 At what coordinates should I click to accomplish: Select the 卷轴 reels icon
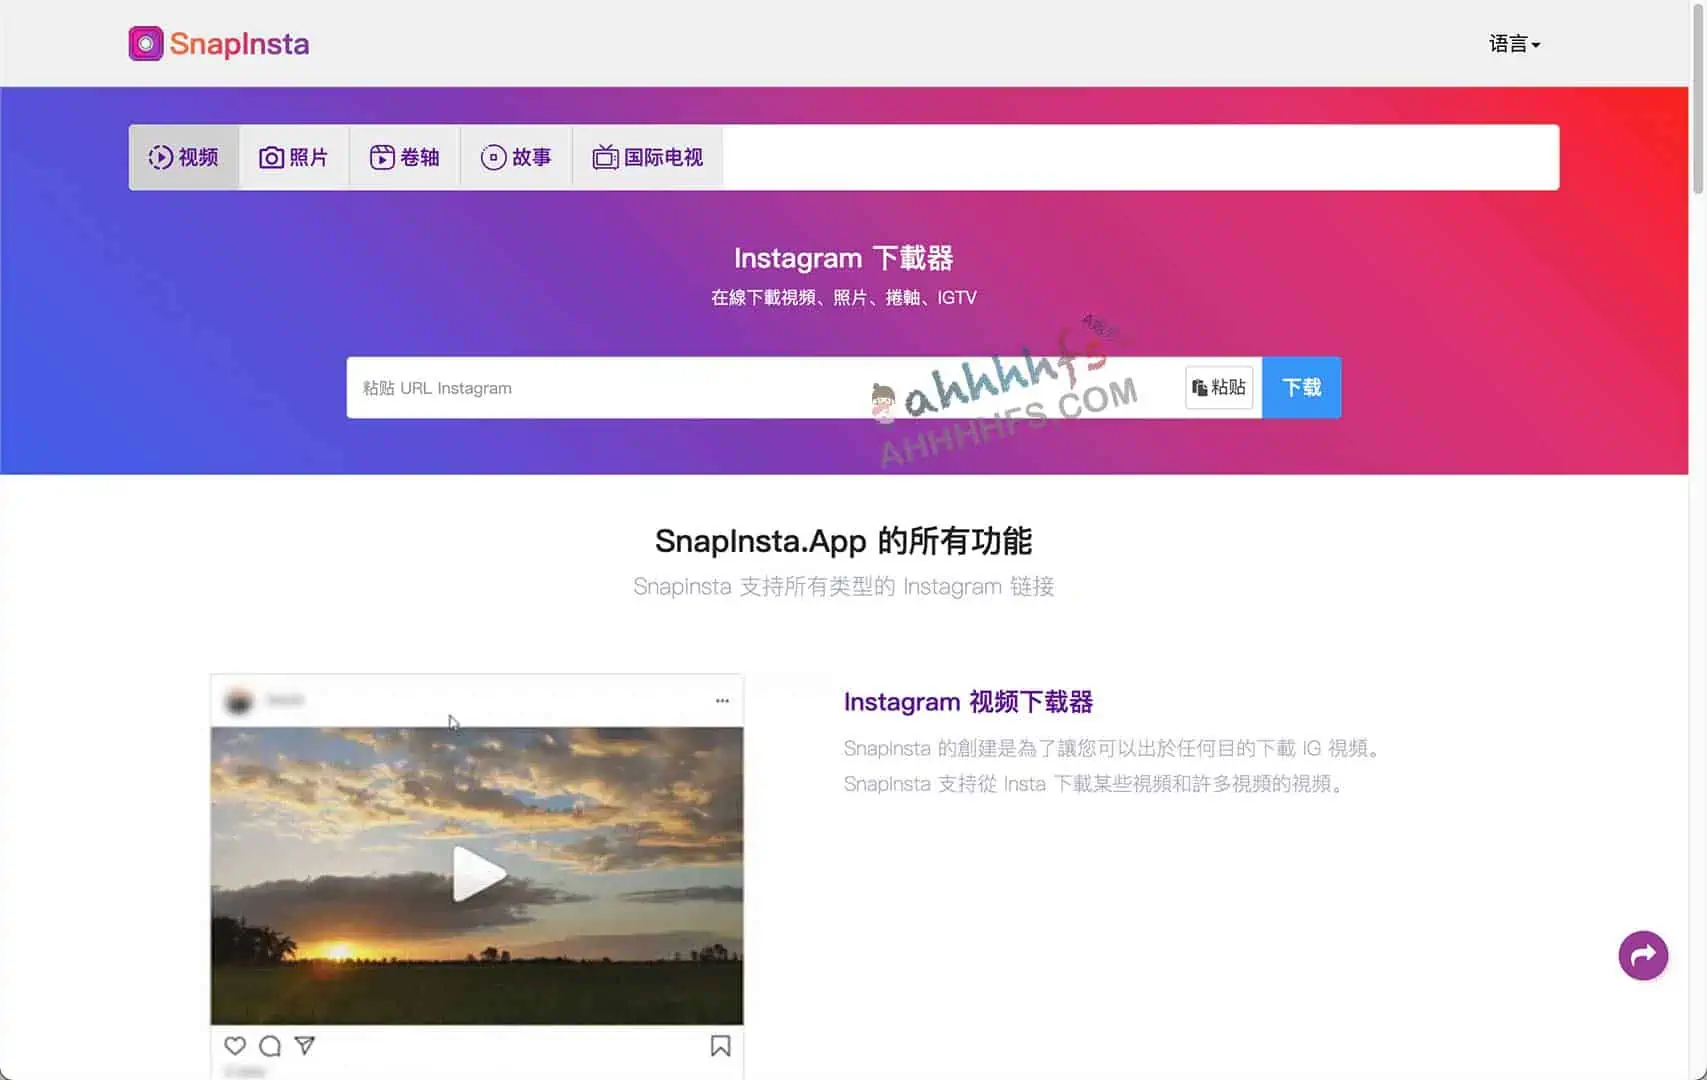(x=381, y=156)
